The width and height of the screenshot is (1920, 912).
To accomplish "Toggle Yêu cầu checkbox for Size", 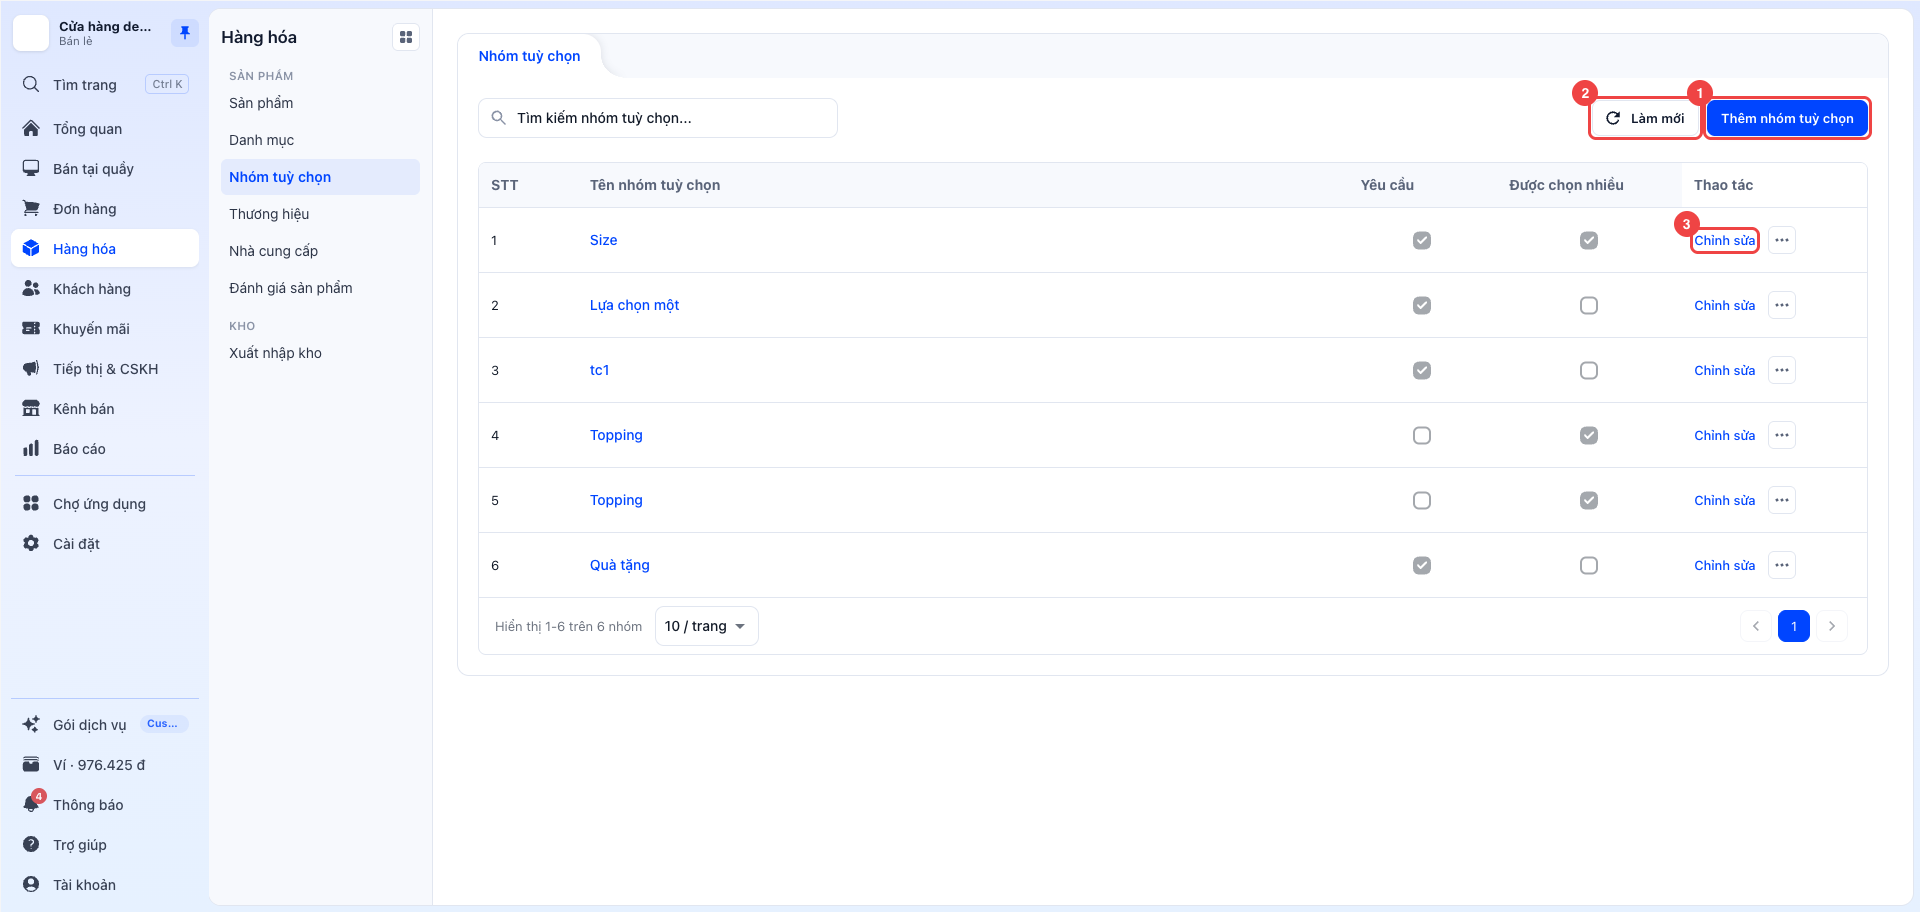I will tap(1422, 240).
